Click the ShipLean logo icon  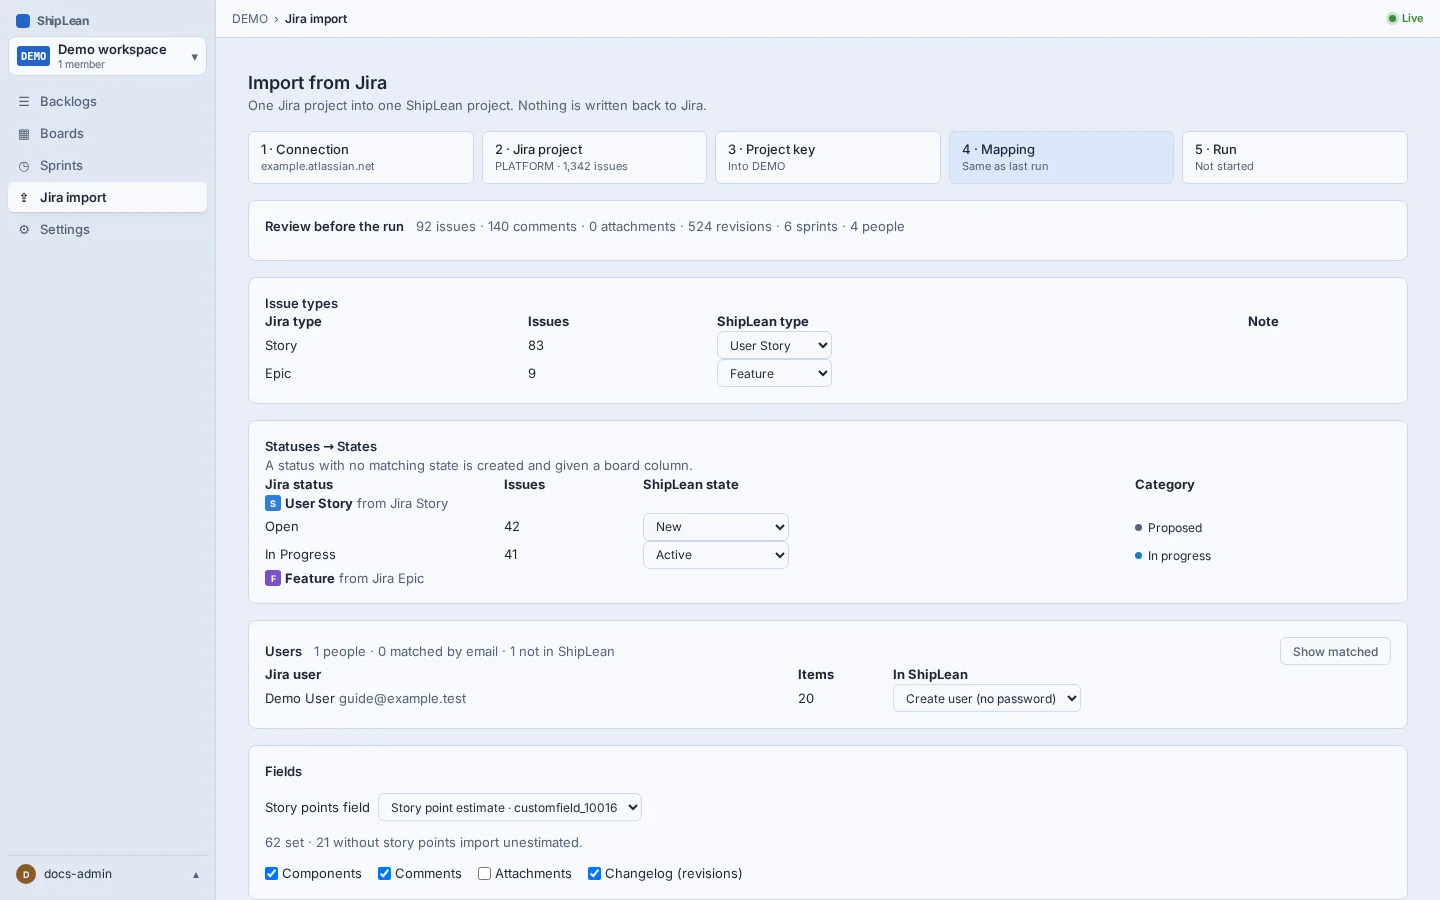coord(23,21)
